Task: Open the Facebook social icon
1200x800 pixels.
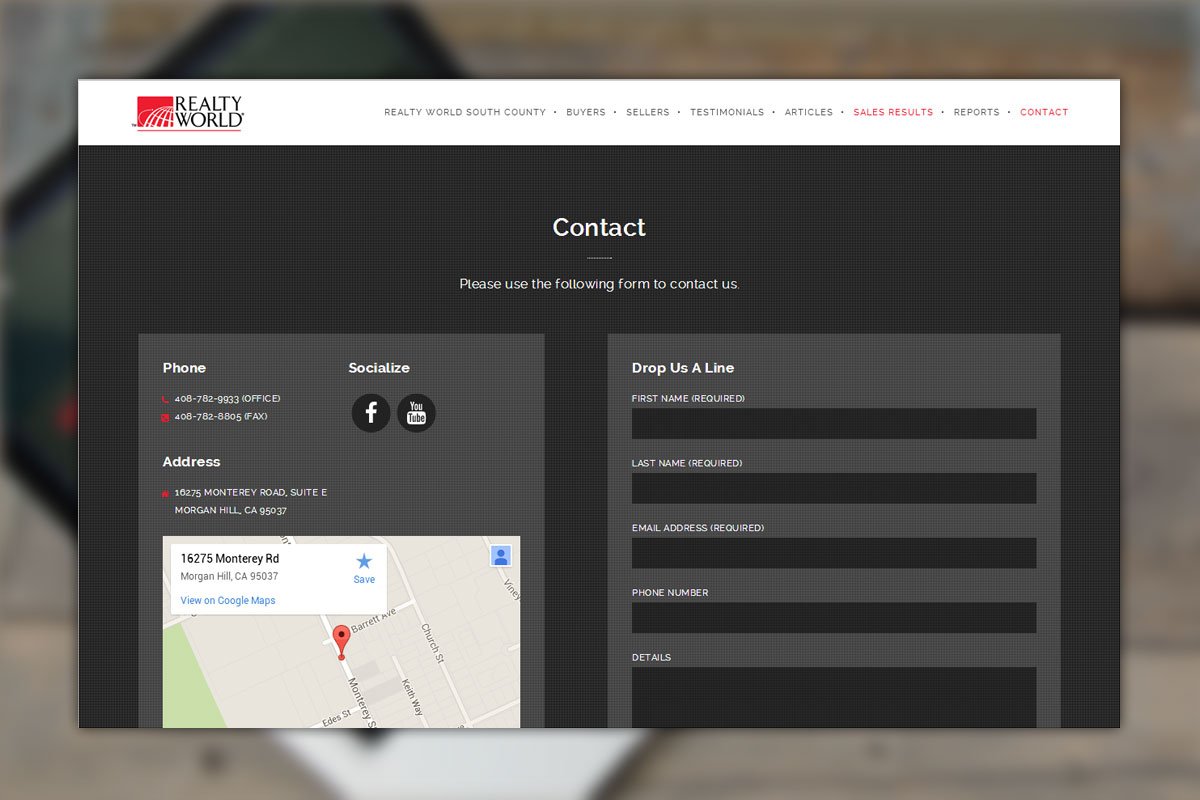Action: tap(371, 412)
